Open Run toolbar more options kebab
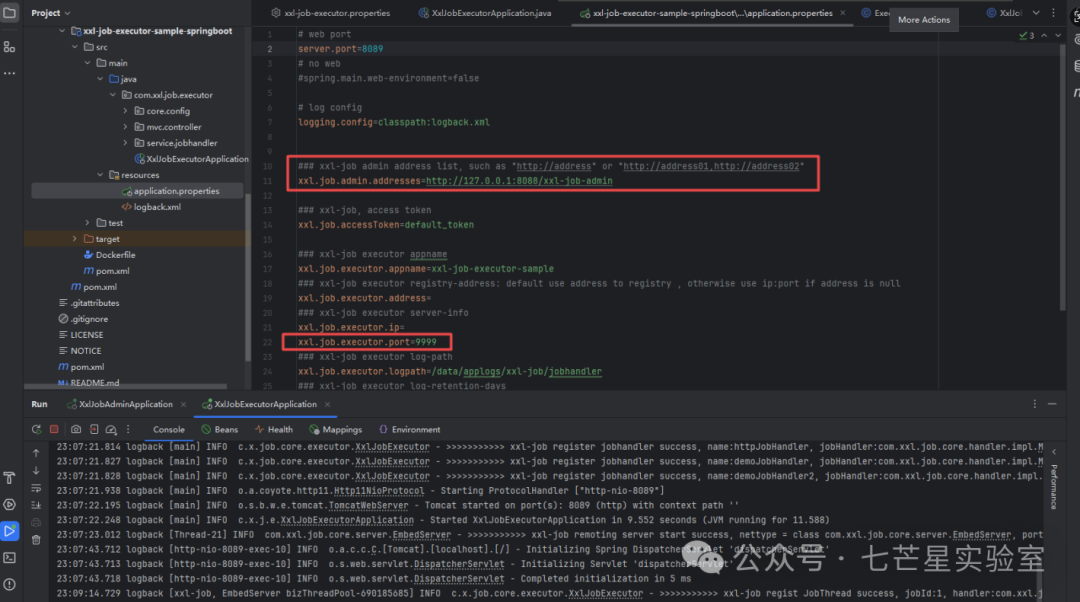Image resolution: width=1080 pixels, height=602 pixels. 128,429
